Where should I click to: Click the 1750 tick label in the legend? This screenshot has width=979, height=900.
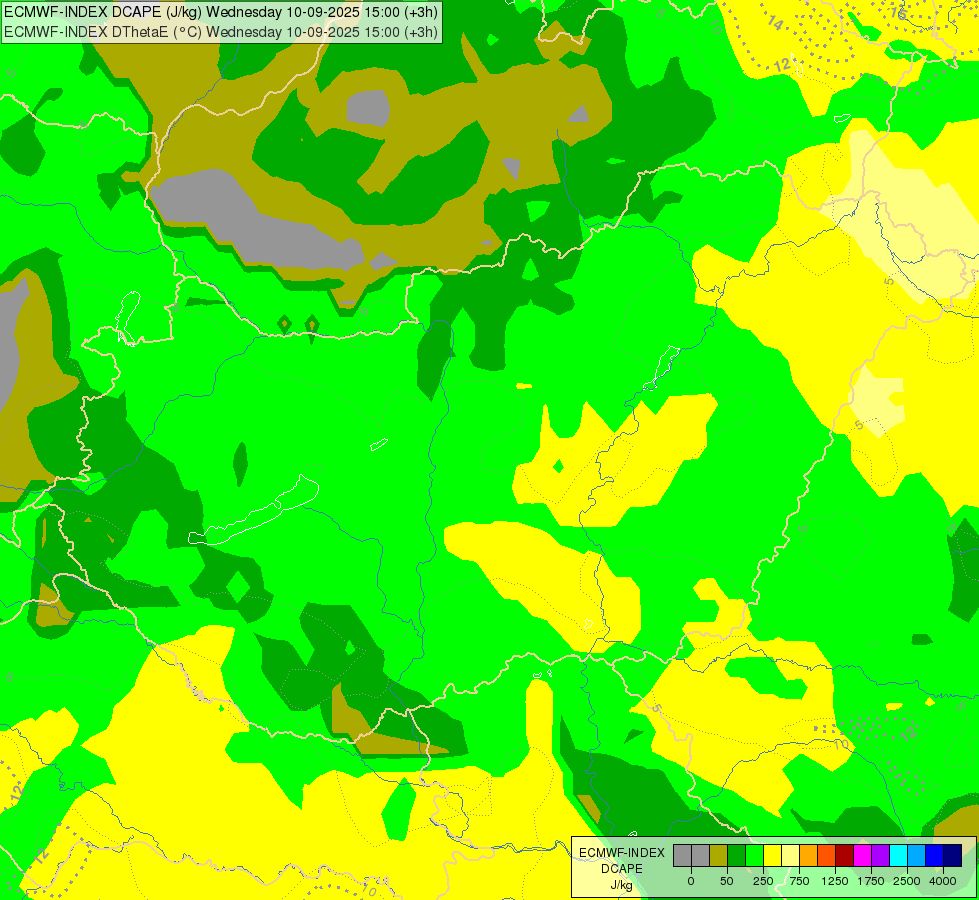(871, 881)
